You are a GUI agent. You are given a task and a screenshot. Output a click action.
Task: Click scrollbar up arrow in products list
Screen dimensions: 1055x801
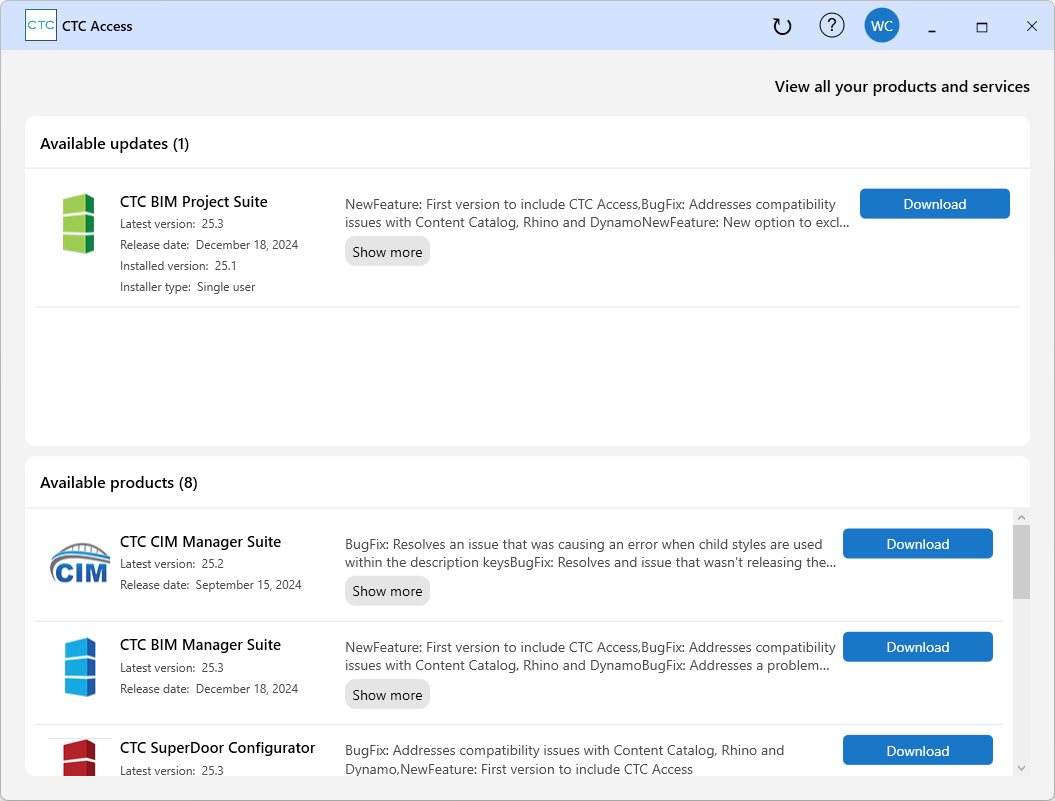click(1021, 517)
